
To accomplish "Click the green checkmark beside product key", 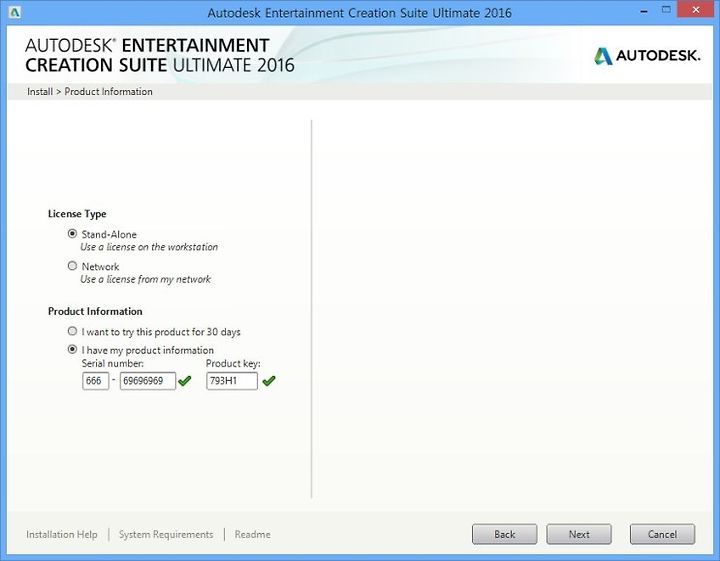I will 269,381.
